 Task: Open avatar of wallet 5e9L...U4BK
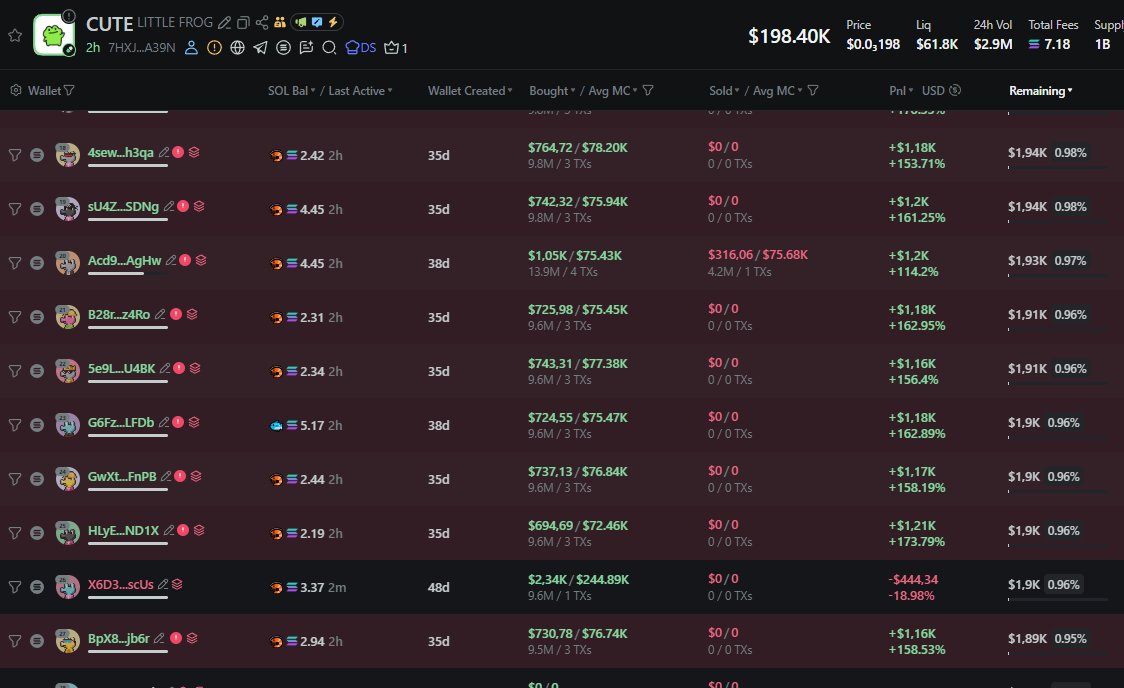click(x=67, y=371)
